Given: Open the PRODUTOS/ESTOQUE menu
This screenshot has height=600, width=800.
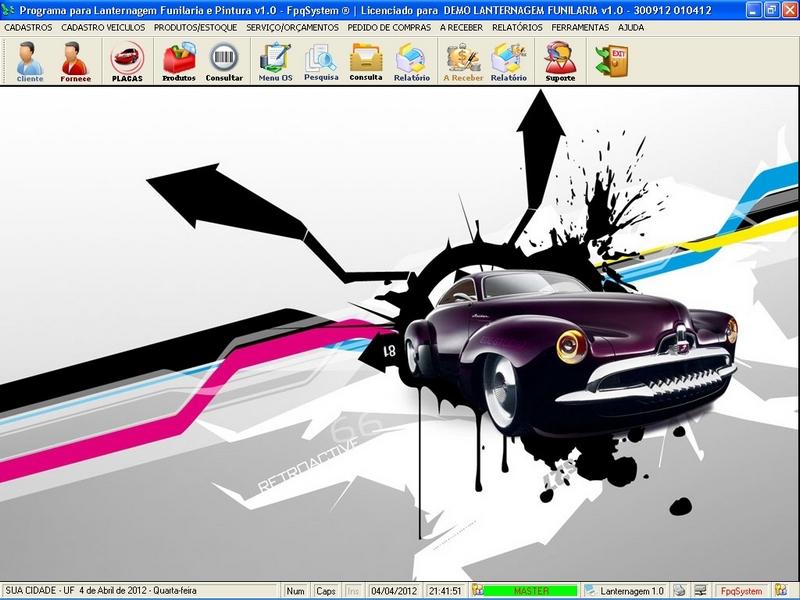Looking at the screenshot, I should coord(195,28).
